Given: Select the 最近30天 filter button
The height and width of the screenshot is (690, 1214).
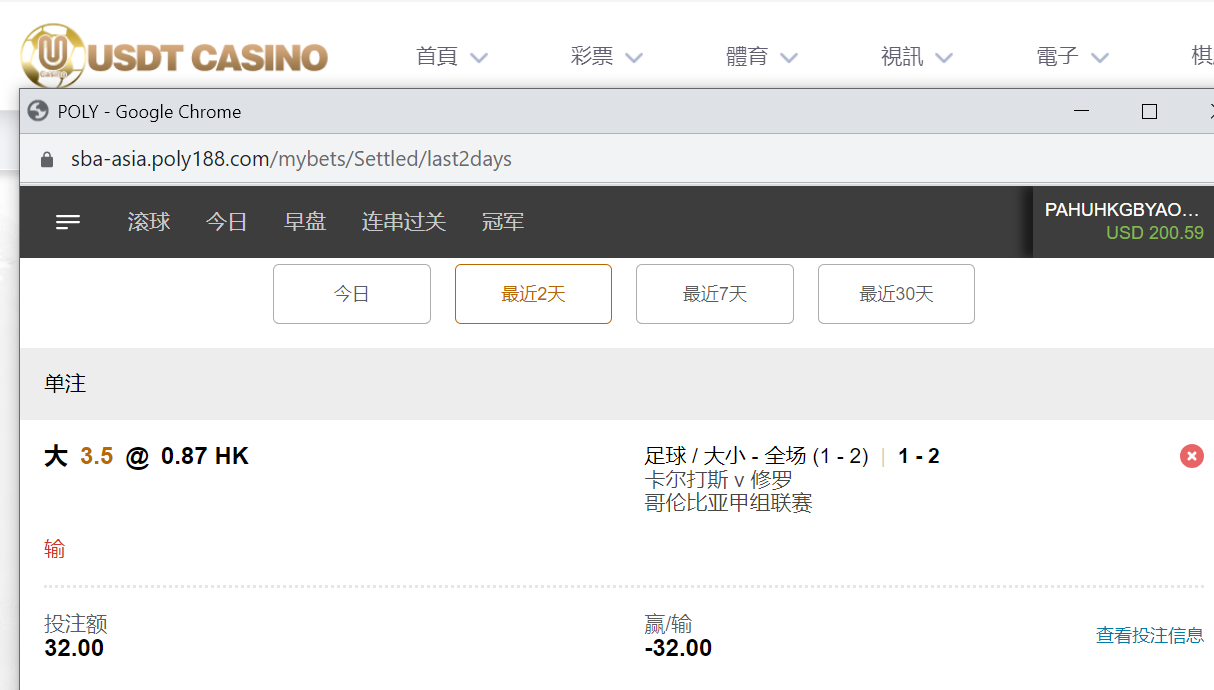Looking at the screenshot, I should 896,294.
